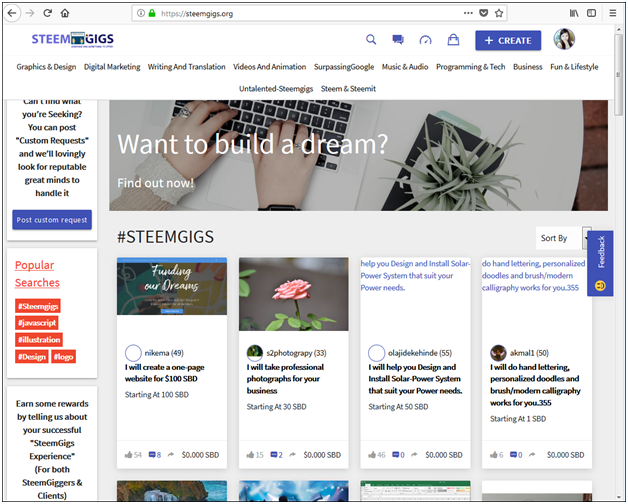The height and width of the screenshot is (504, 628).
Task: Select the #logo search tag
Action: [x=63, y=357]
